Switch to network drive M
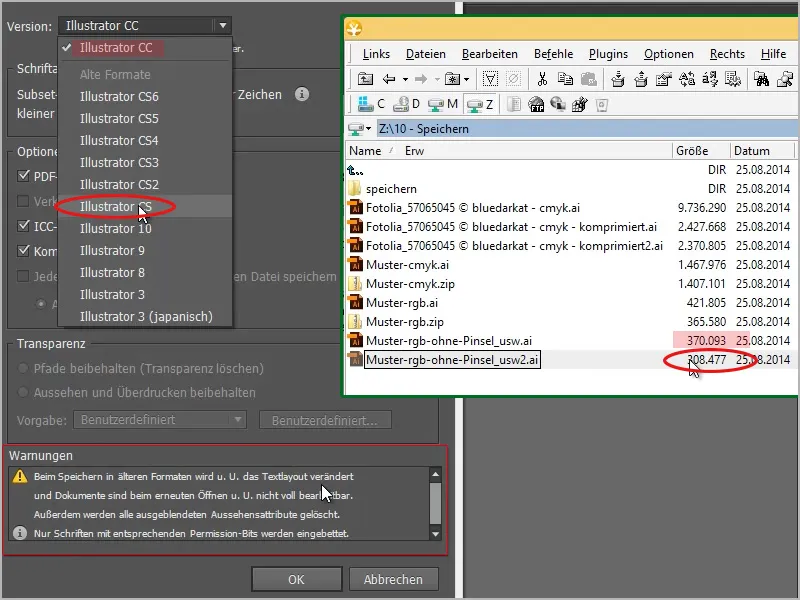The image size is (800, 600). [442, 105]
